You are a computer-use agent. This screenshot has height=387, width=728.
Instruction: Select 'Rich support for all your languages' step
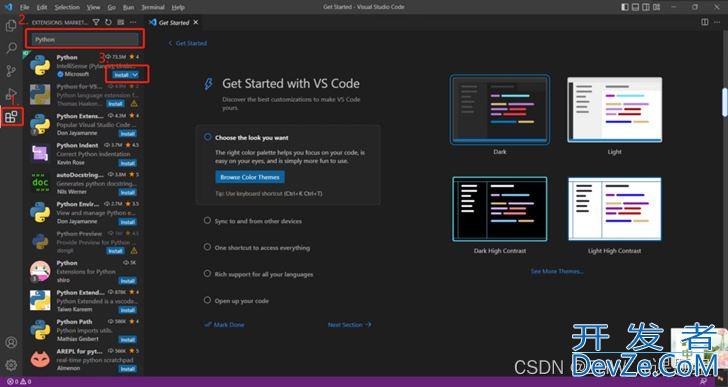pos(263,274)
